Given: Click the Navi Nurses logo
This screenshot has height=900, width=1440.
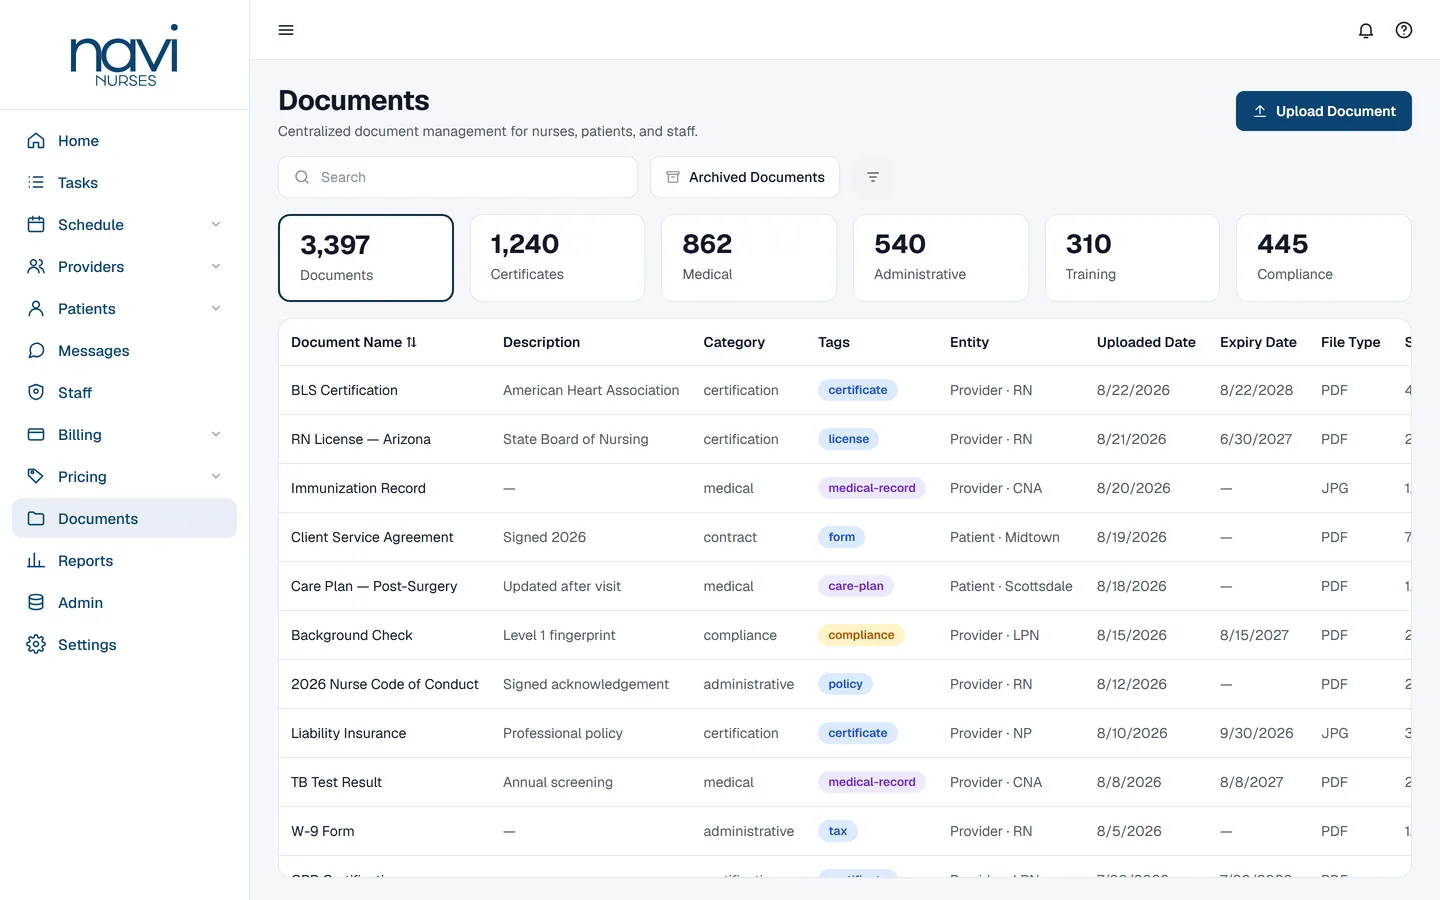Looking at the screenshot, I should (125, 56).
